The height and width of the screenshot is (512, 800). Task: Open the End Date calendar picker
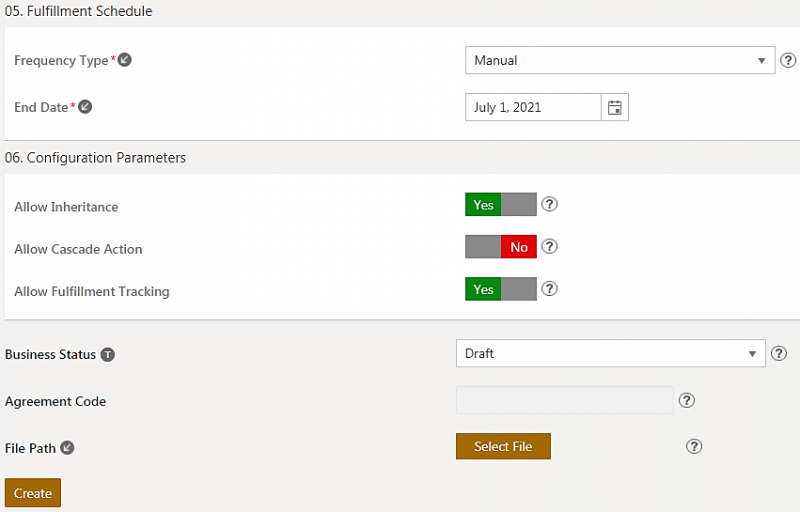(x=615, y=107)
